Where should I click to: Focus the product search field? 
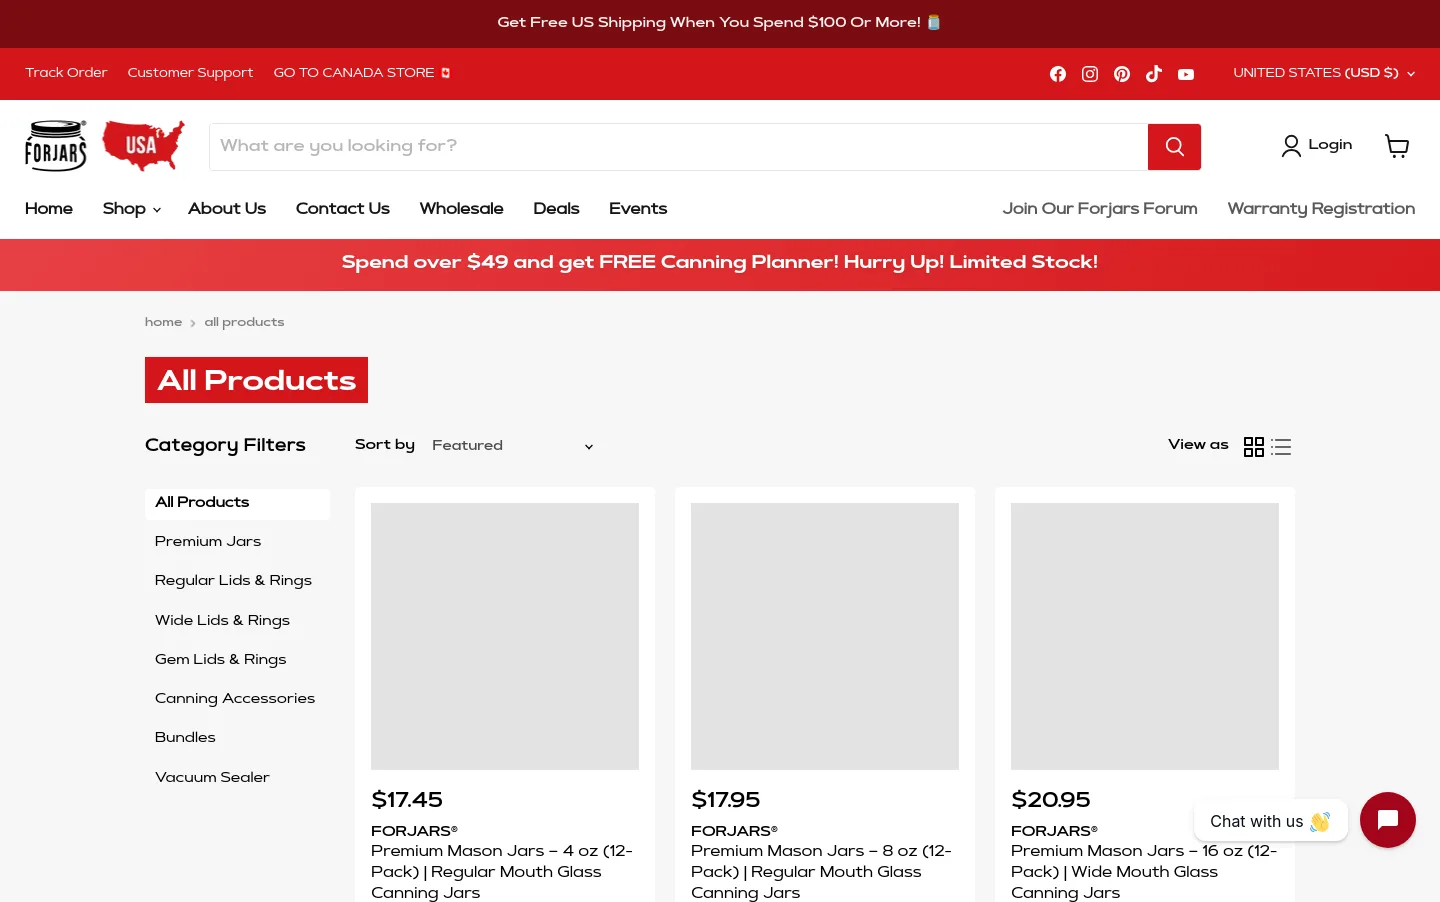pos(678,147)
